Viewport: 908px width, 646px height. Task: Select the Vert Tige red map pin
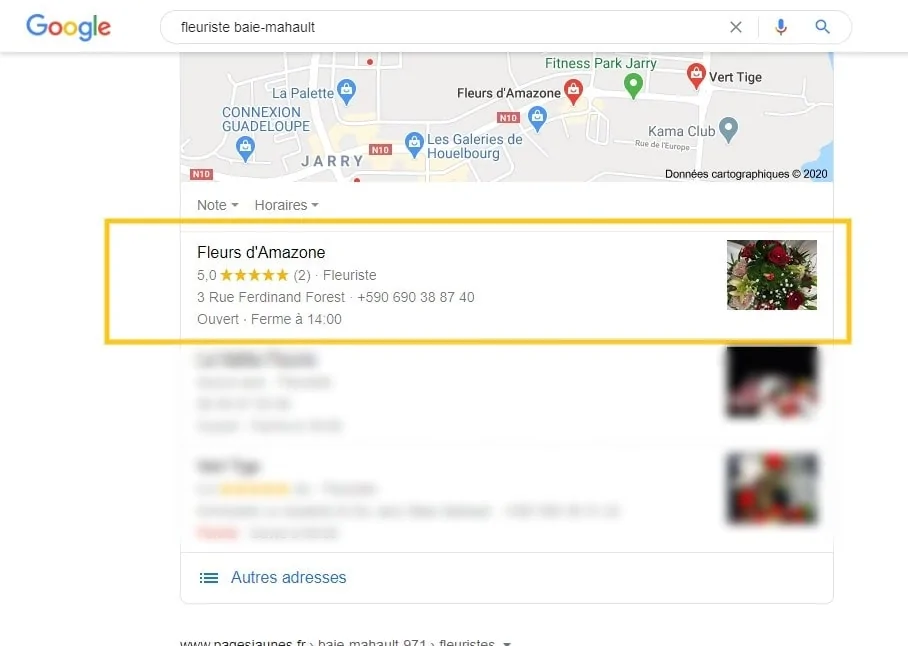(x=696, y=75)
